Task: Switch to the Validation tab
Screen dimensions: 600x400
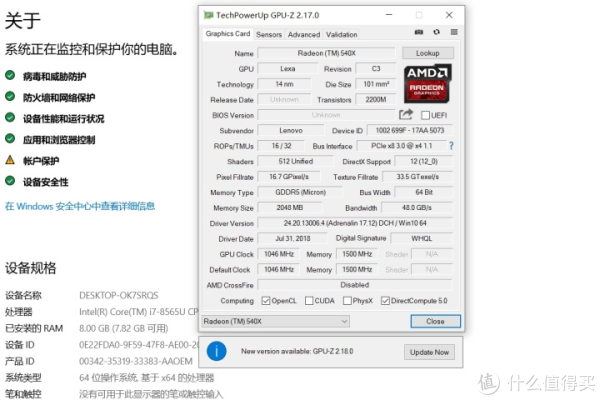Action: [x=341, y=34]
